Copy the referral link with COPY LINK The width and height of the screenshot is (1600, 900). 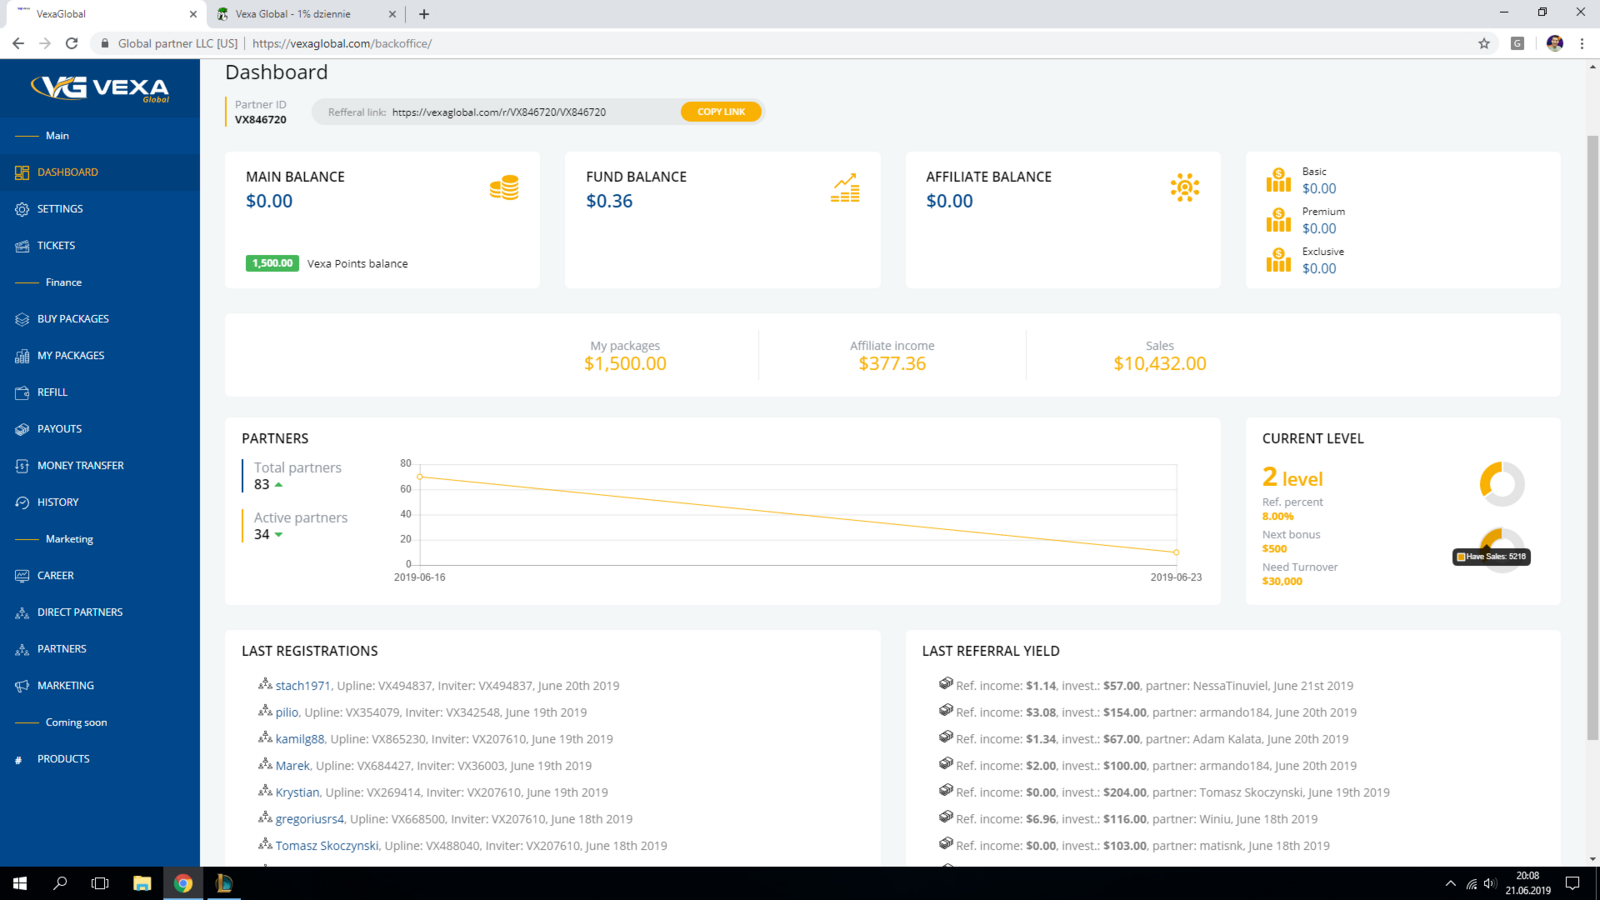point(721,112)
